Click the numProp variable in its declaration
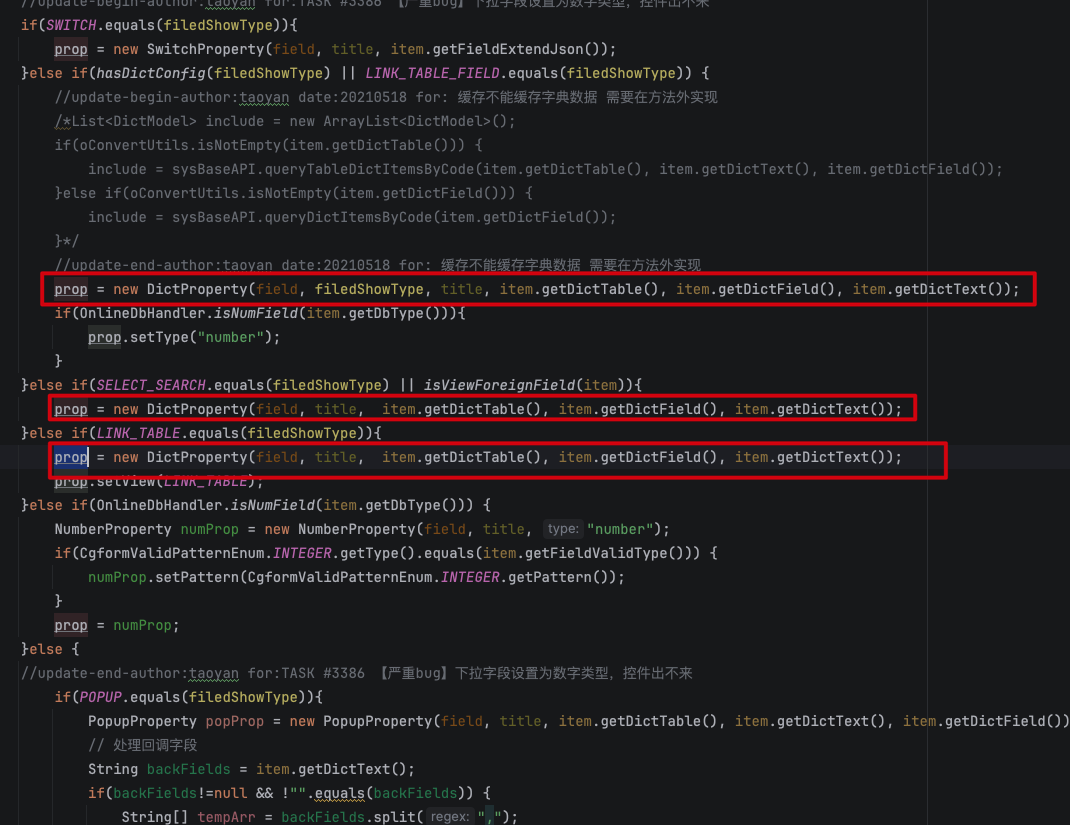Screen dimensions: 1070x825 click(209, 529)
